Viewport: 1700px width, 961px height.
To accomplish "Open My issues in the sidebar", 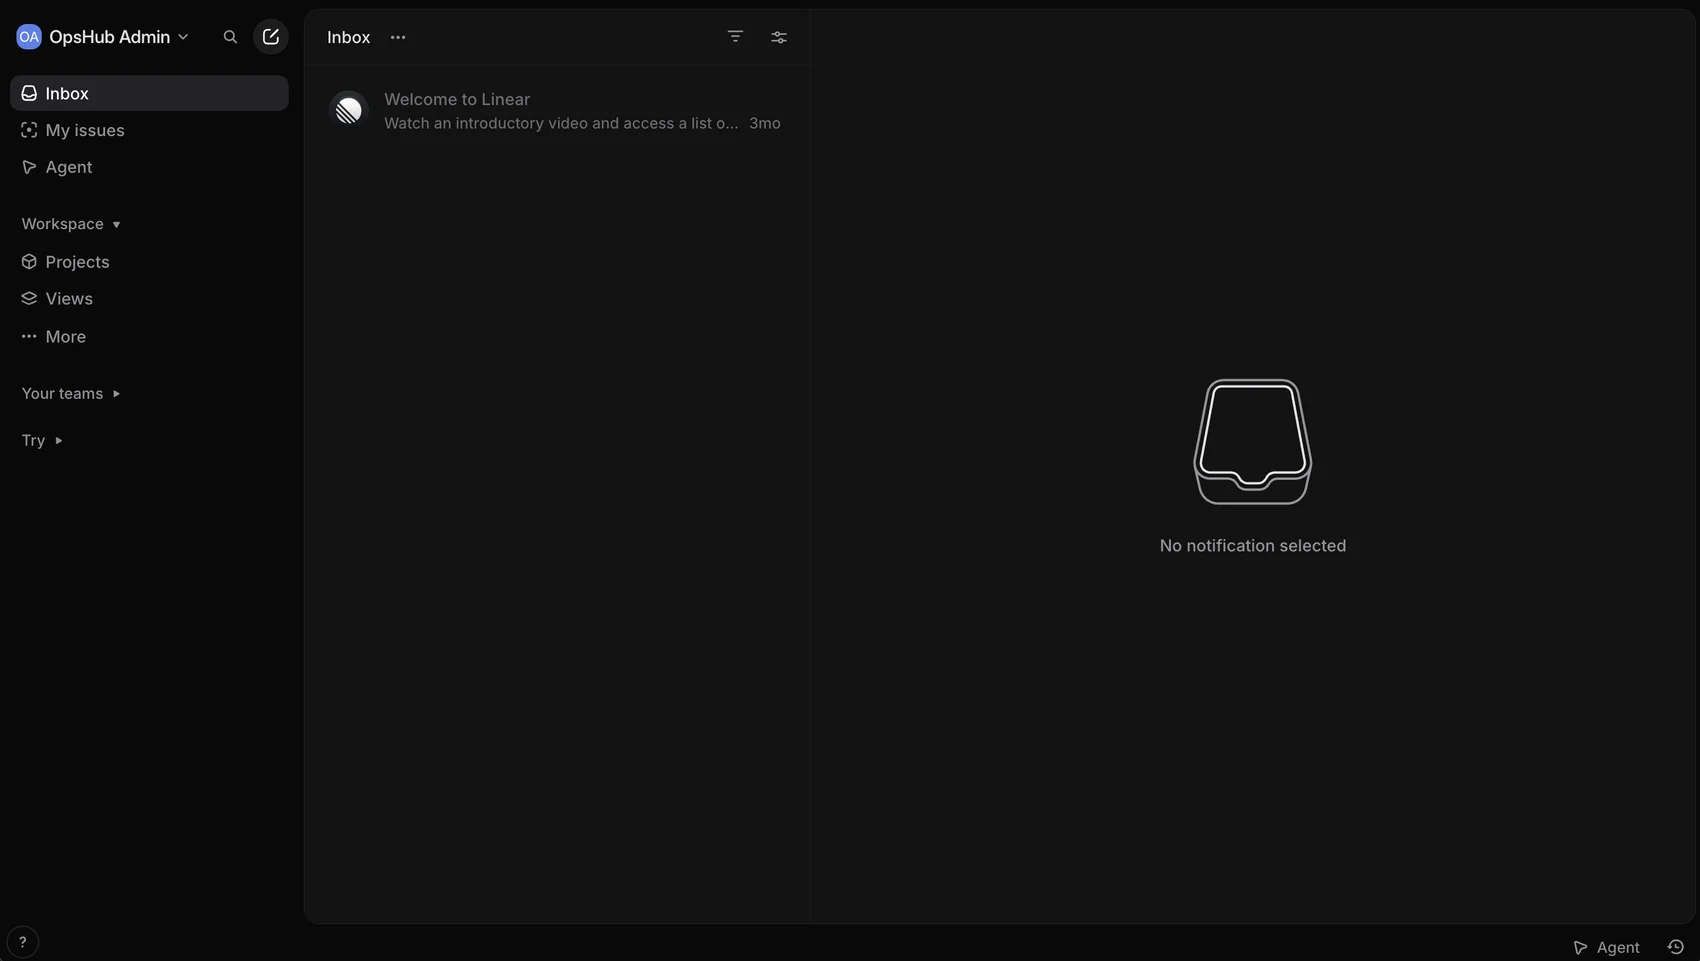I will [x=149, y=130].
